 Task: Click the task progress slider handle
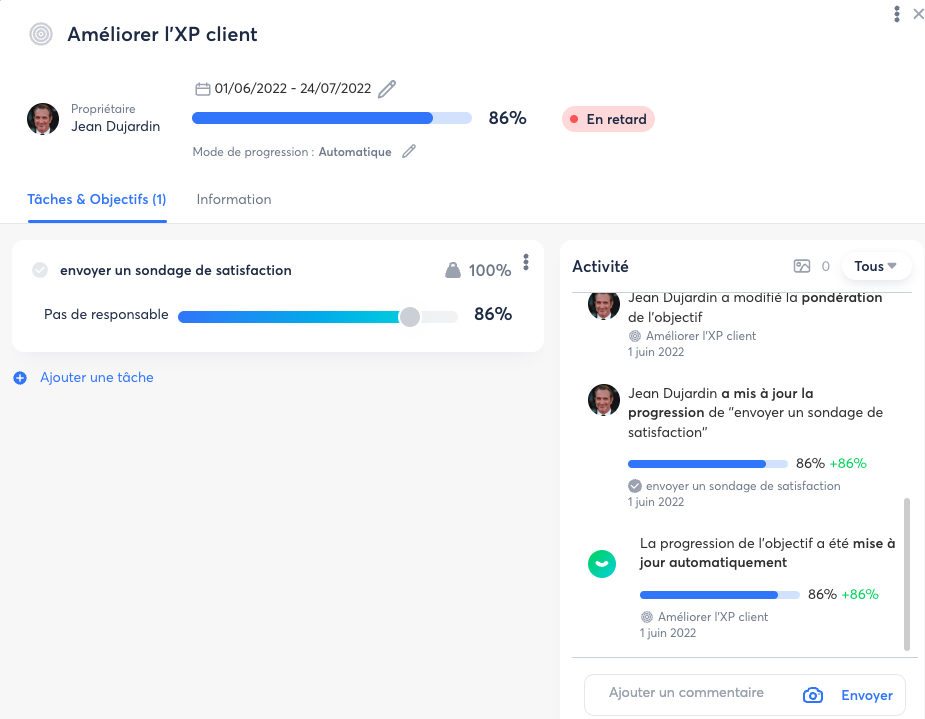409,317
